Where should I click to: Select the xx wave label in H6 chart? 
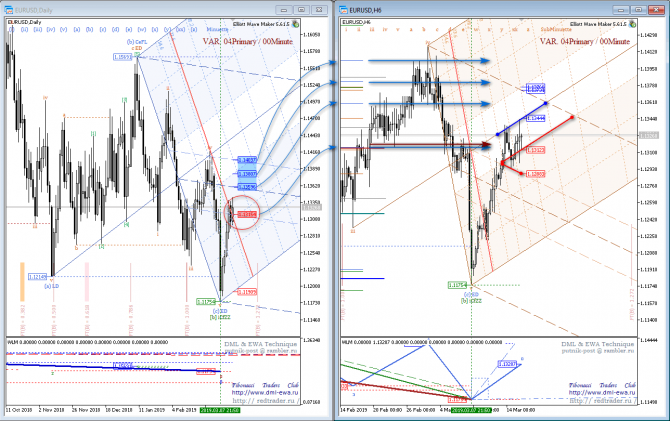(514, 29)
